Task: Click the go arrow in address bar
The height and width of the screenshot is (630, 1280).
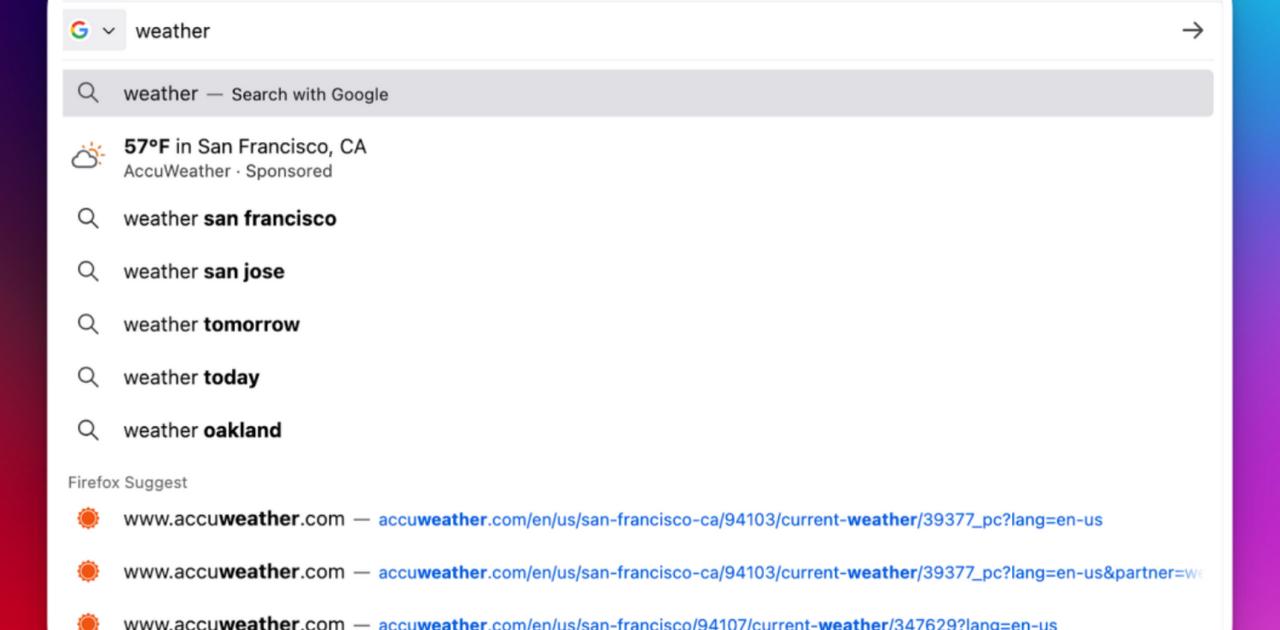Action: (1192, 30)
